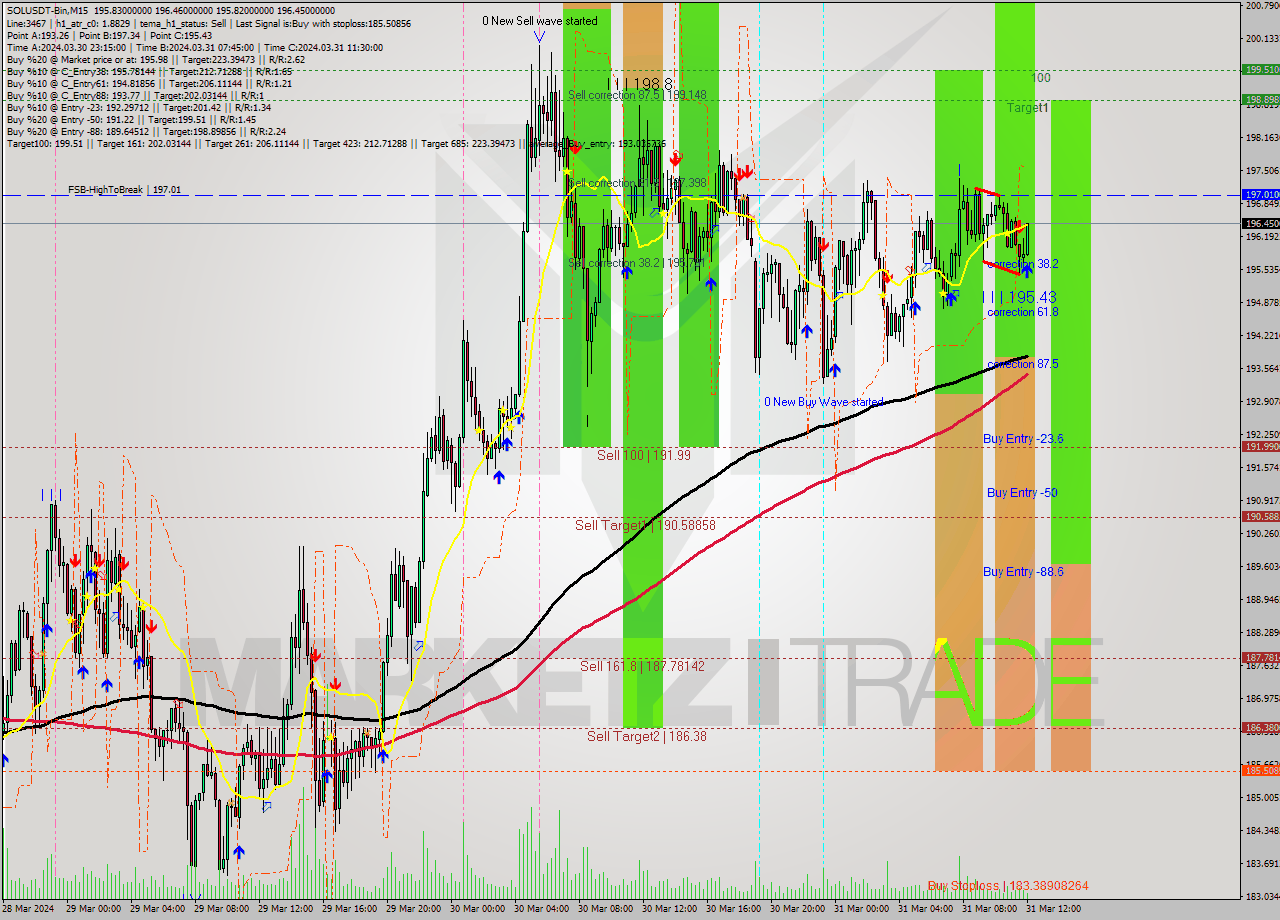Select the 'Buy Stoploss | 183.38908264' label
Viewport: 1280px width, 920px height.
[1008, 886]
